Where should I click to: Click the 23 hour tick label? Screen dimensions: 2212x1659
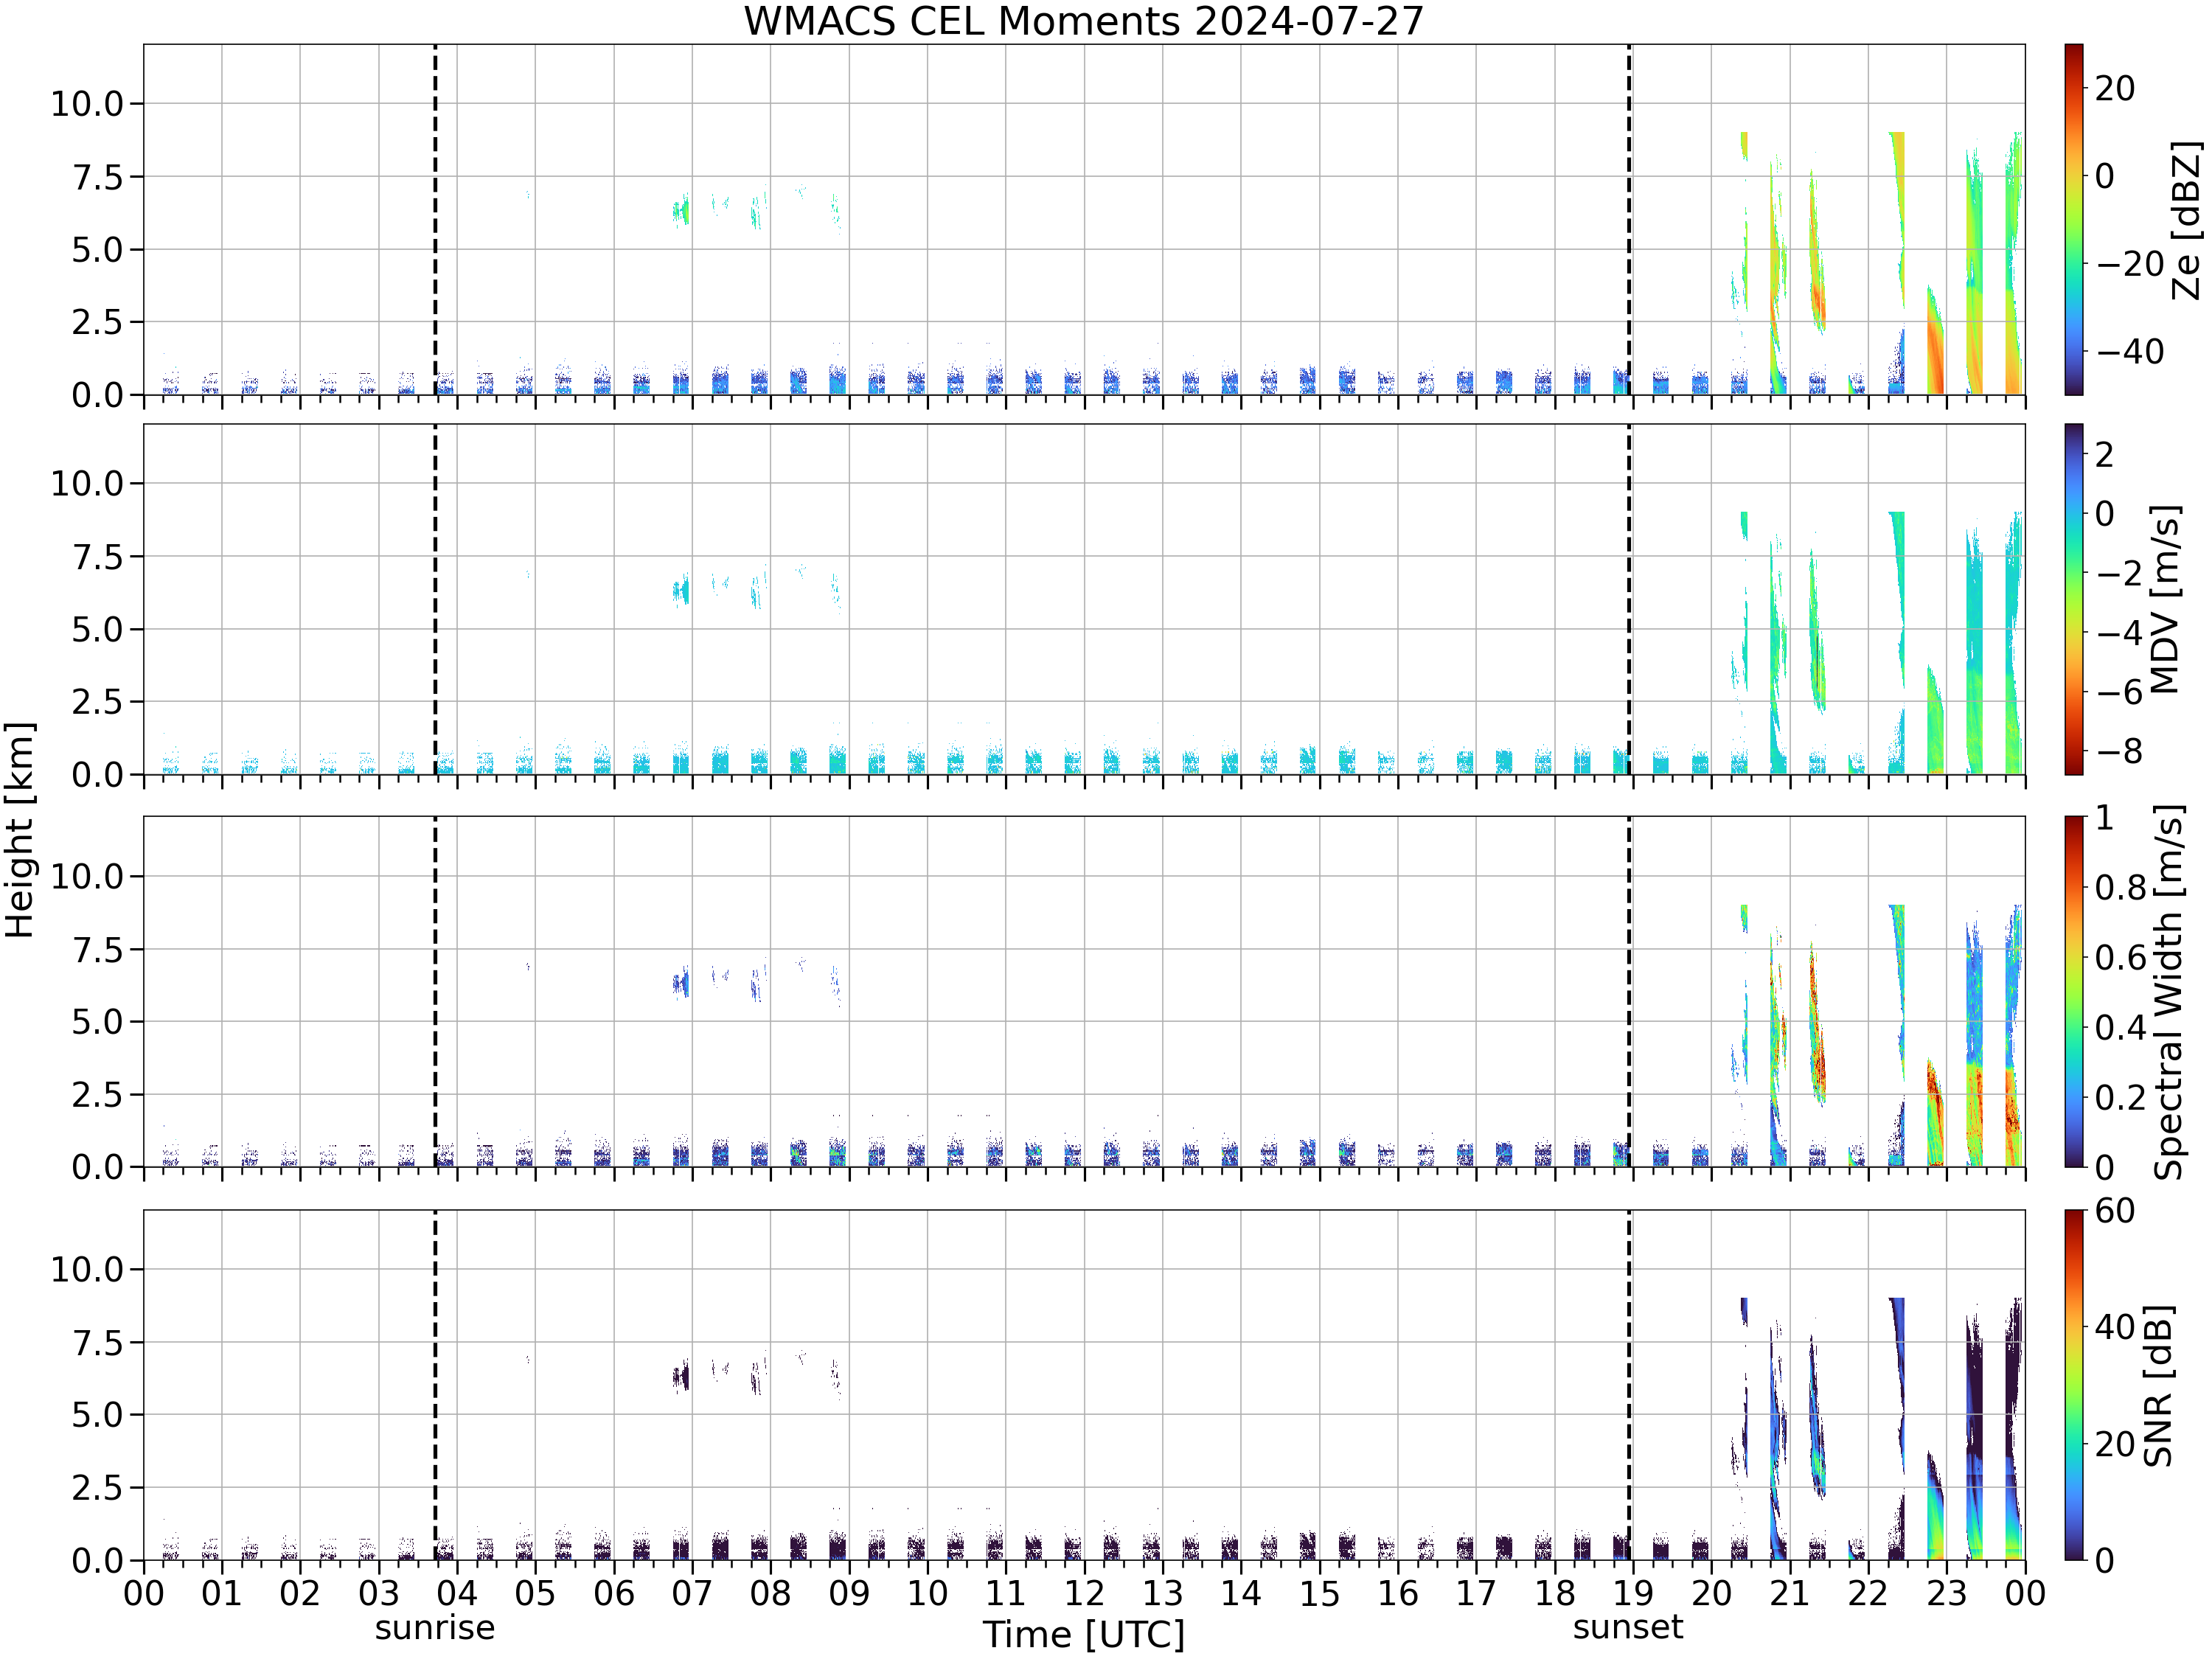click(x=1946, y=1593)
